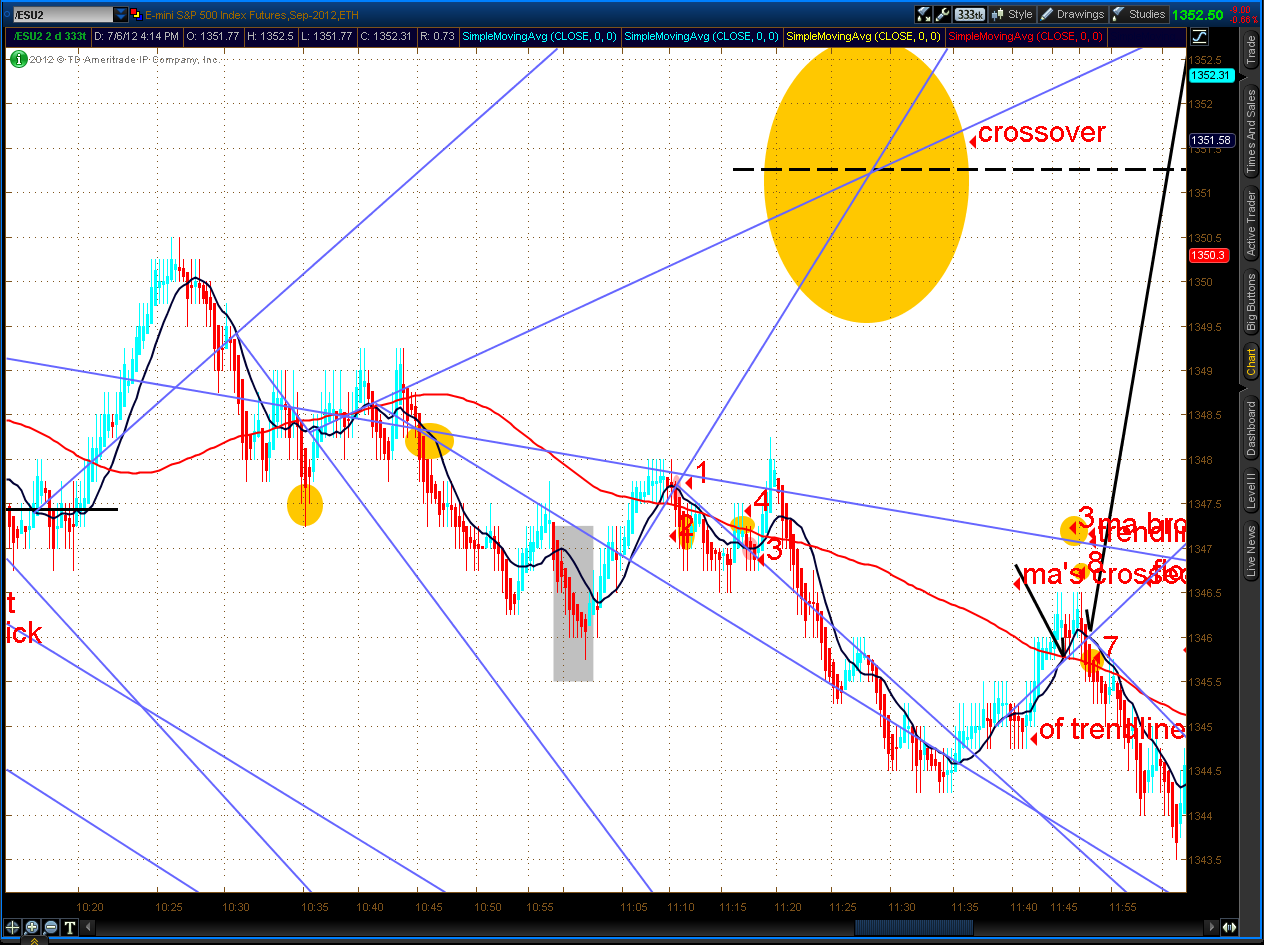
Task: Click the E-mini S&P 500 Index Futures description
Action: [251, 14]
